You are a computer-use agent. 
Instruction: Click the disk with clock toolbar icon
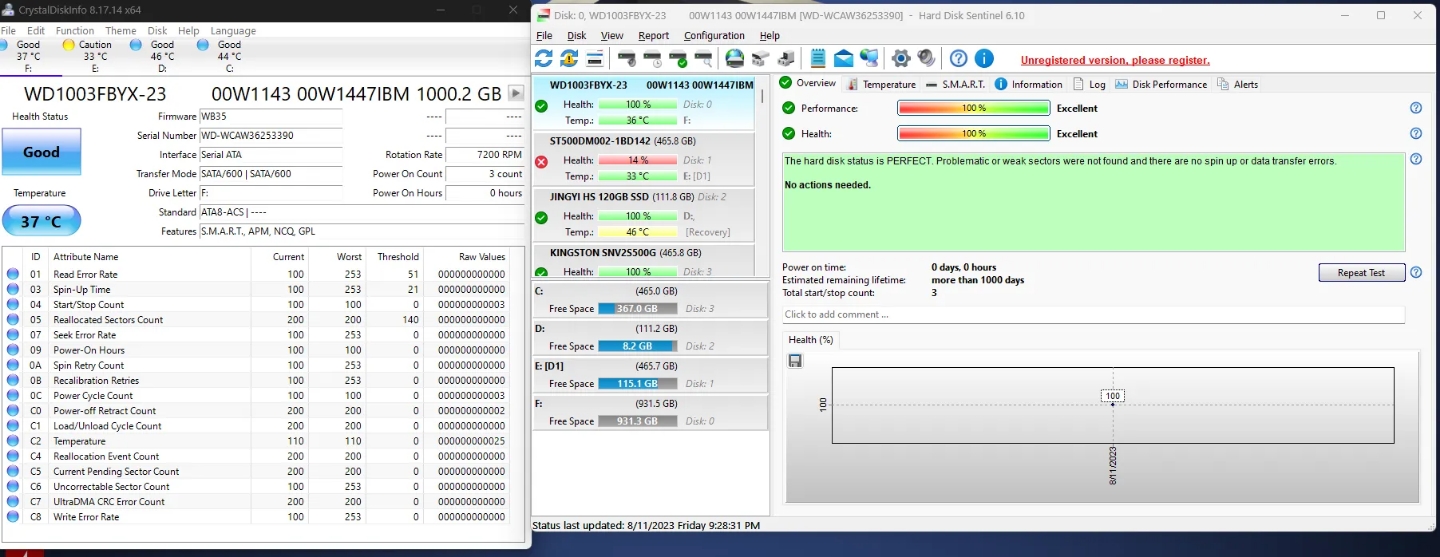(653, 58)
